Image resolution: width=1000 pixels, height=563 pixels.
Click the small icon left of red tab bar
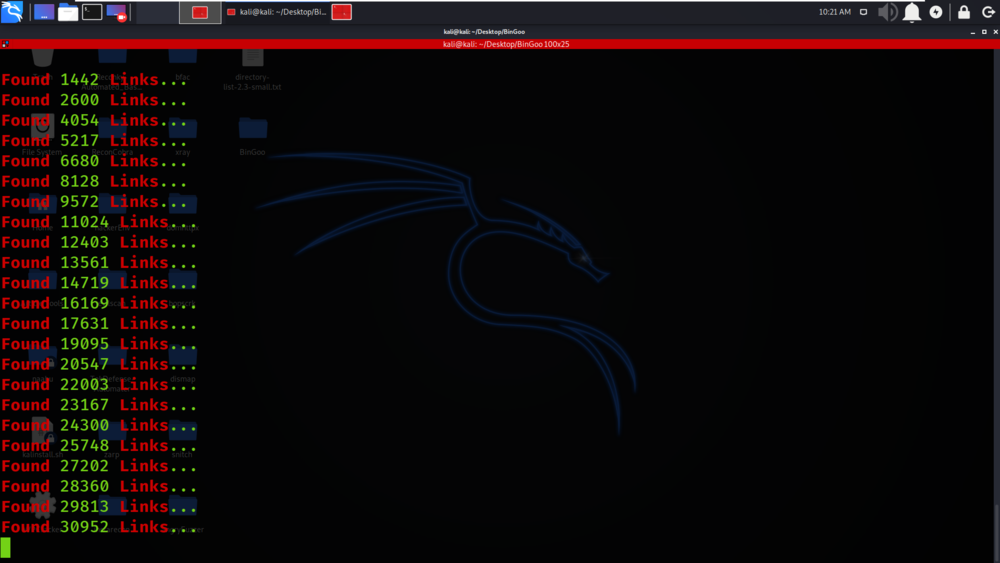(x=5, y=44)
